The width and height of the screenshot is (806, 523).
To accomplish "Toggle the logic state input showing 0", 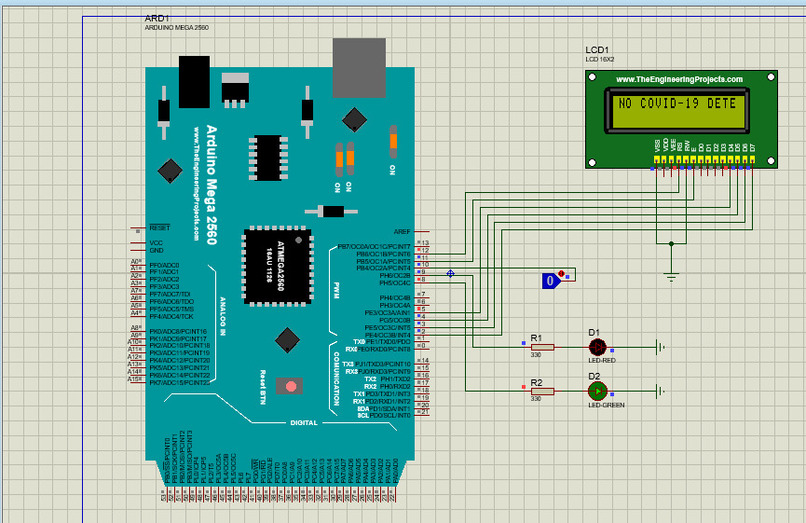I will coord(551,281).
